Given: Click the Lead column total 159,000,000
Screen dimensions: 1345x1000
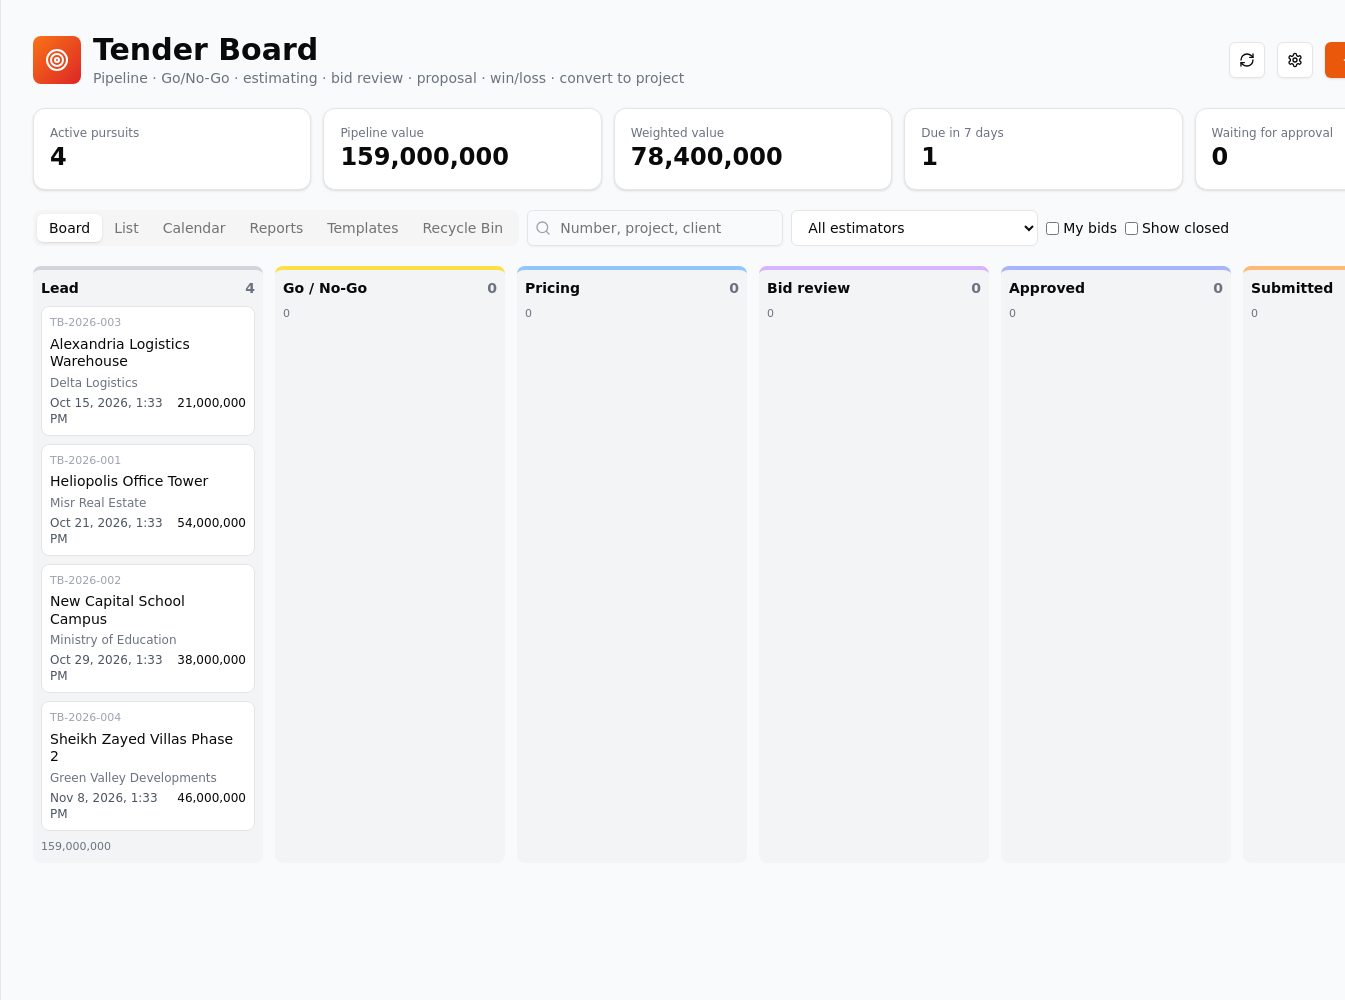Looking at the screenshot, I should (76, 846).
